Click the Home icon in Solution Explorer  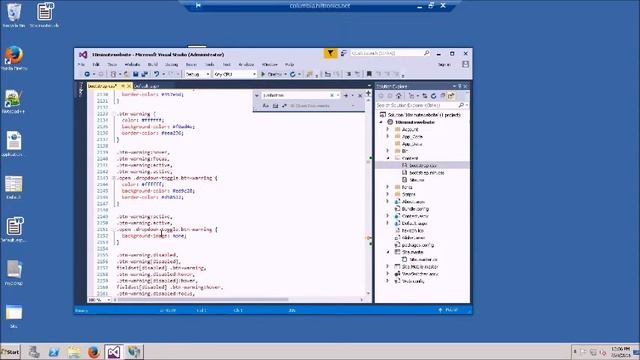[398, 96]
